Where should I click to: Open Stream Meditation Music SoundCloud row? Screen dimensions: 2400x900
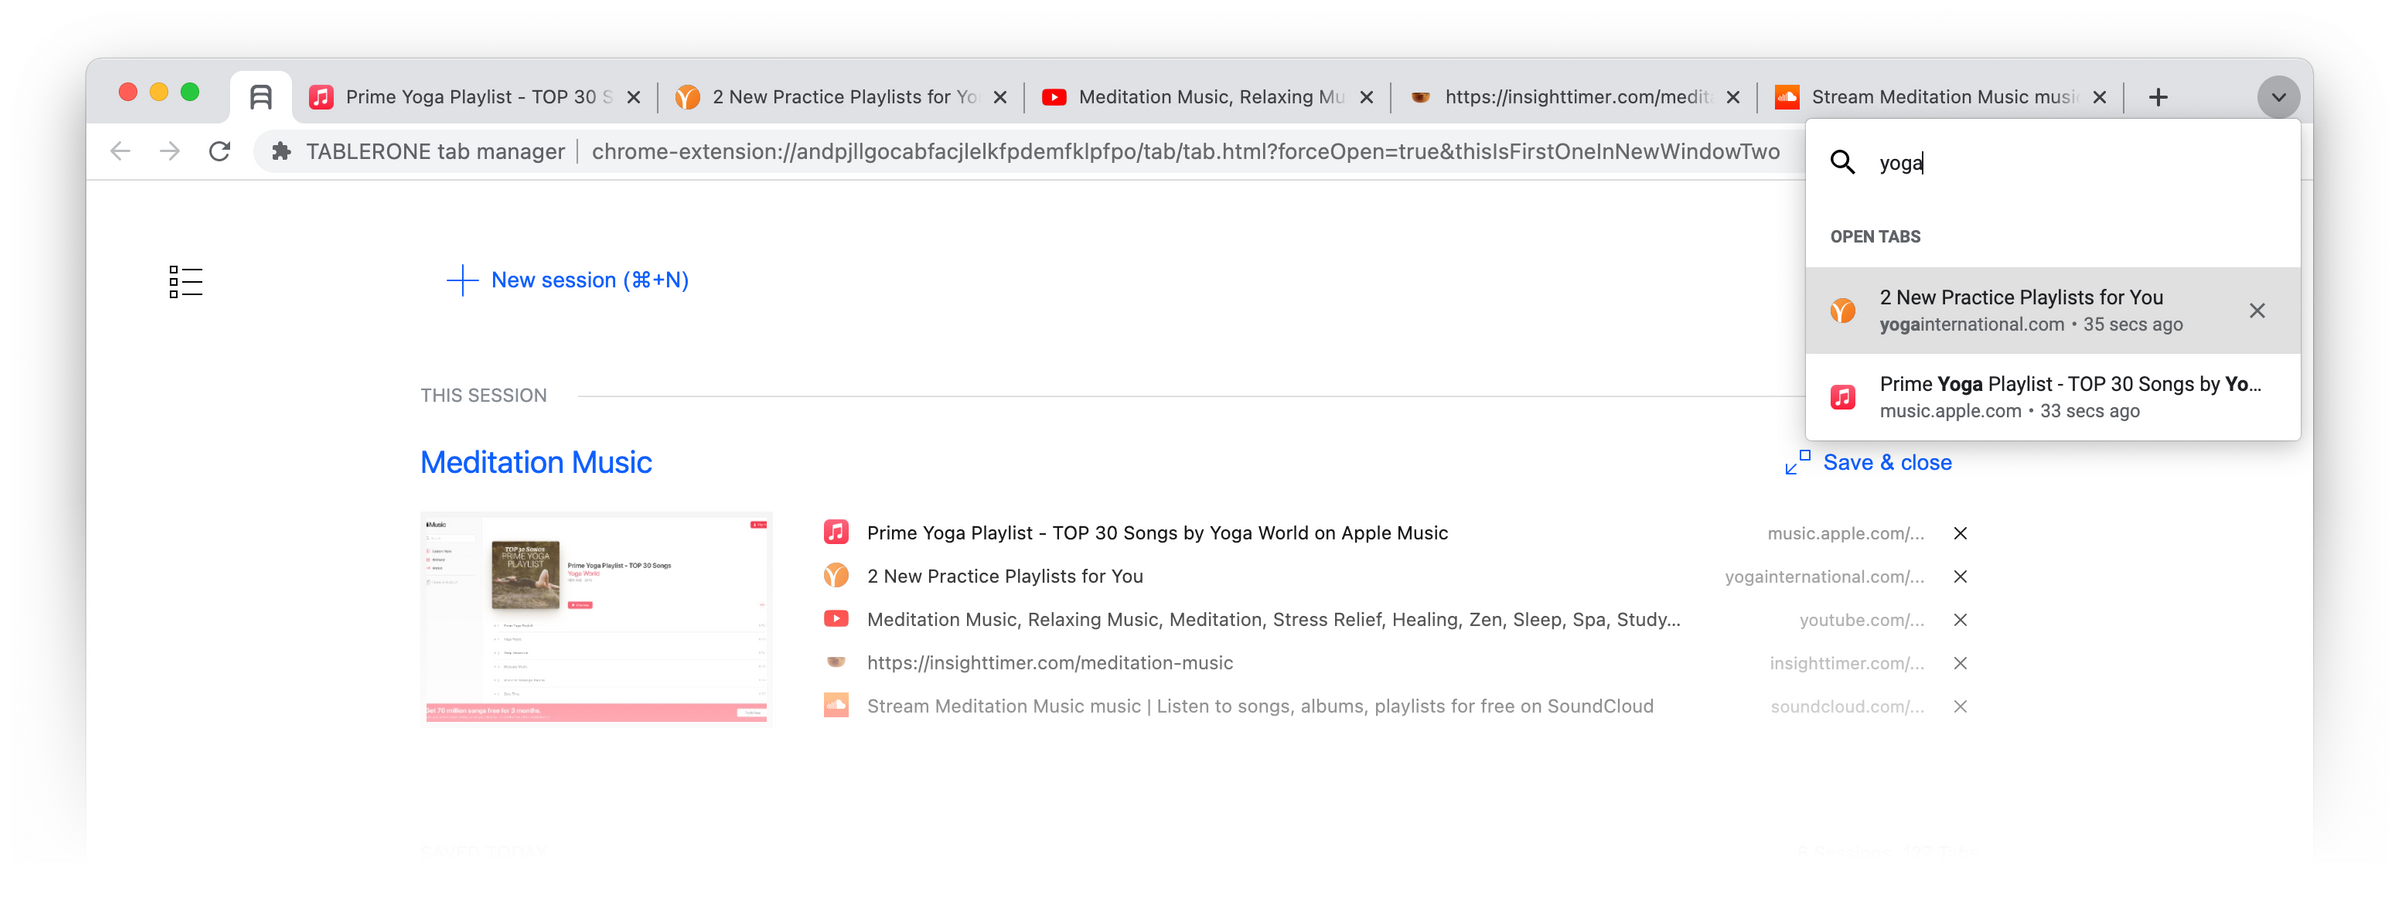[1260, 706]
